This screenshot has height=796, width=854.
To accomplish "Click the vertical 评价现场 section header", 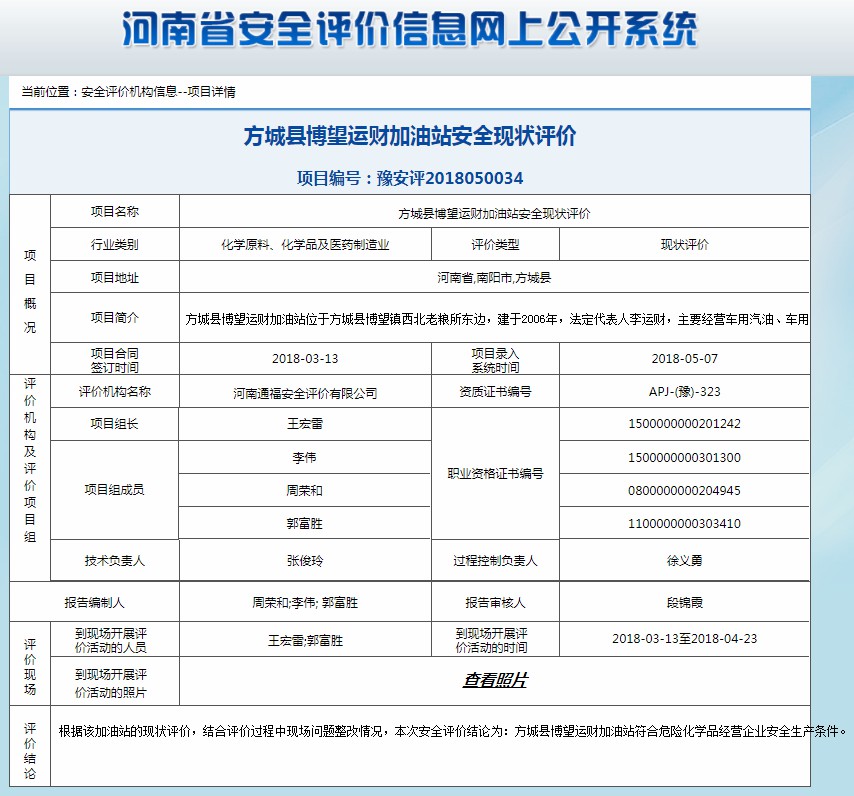I will (30, 667).
